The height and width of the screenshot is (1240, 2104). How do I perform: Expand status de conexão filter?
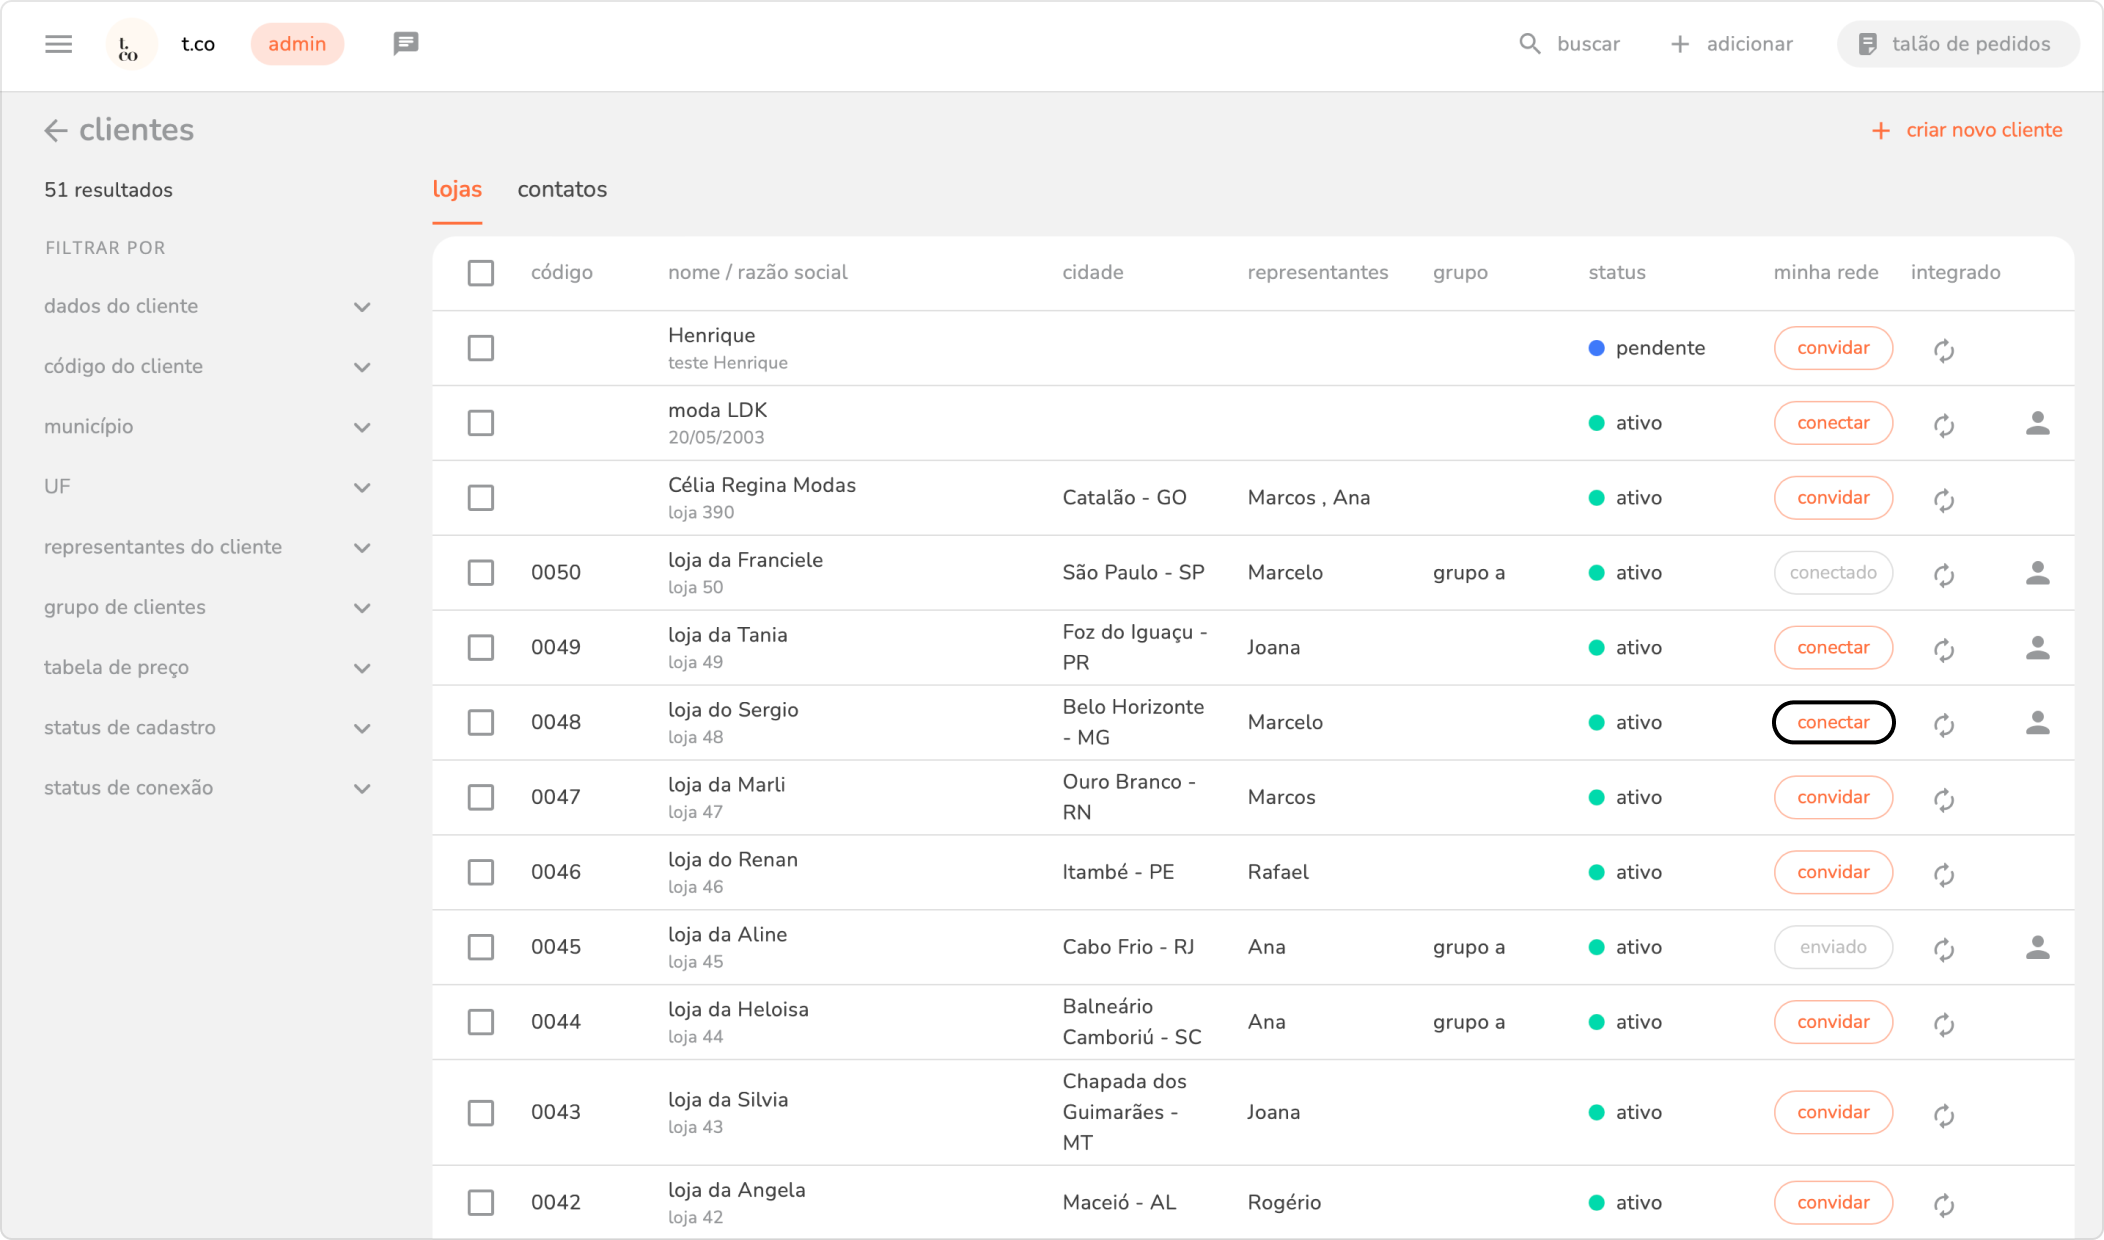[x=362, y=788]
